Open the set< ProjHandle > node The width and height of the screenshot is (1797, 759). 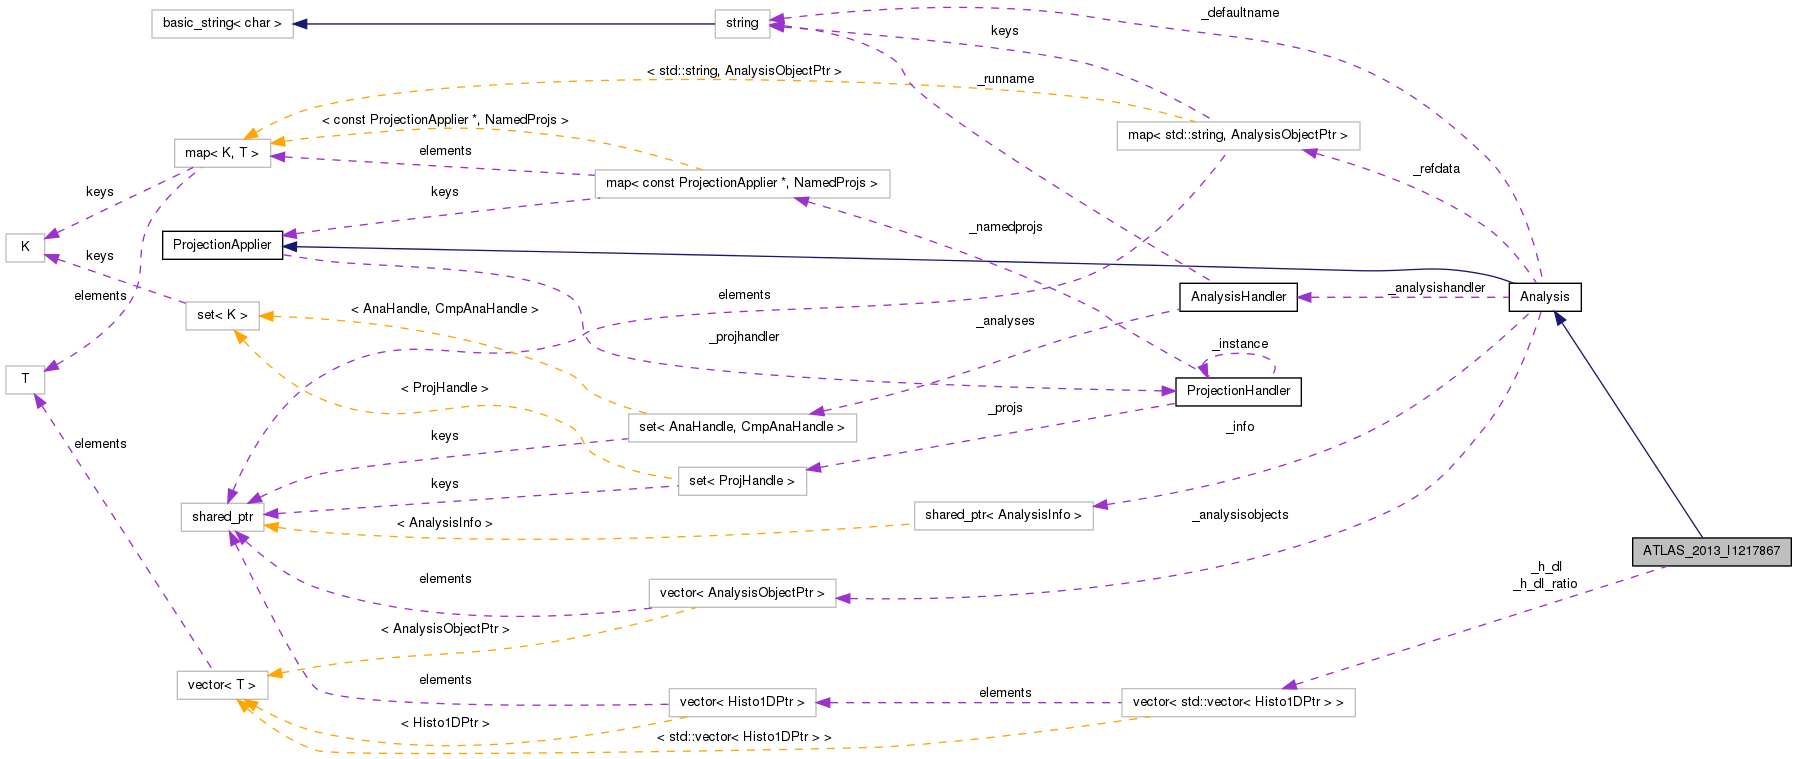tap(742, 481)
